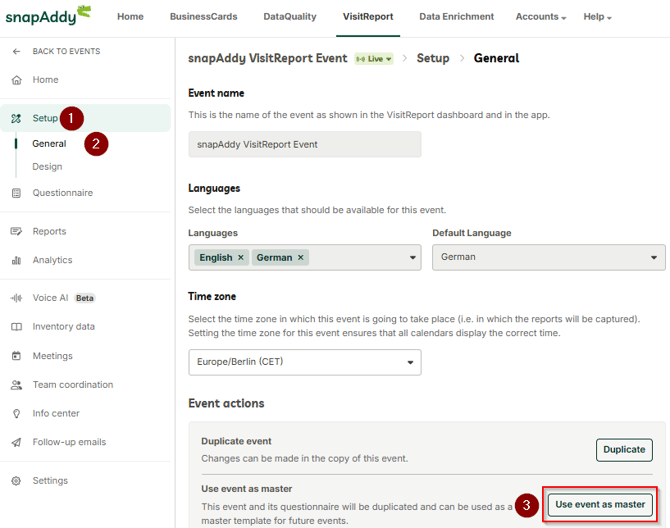Open Follow-up emails in sidebar
The width and height of the screenshot is (670, 528).
69,442
